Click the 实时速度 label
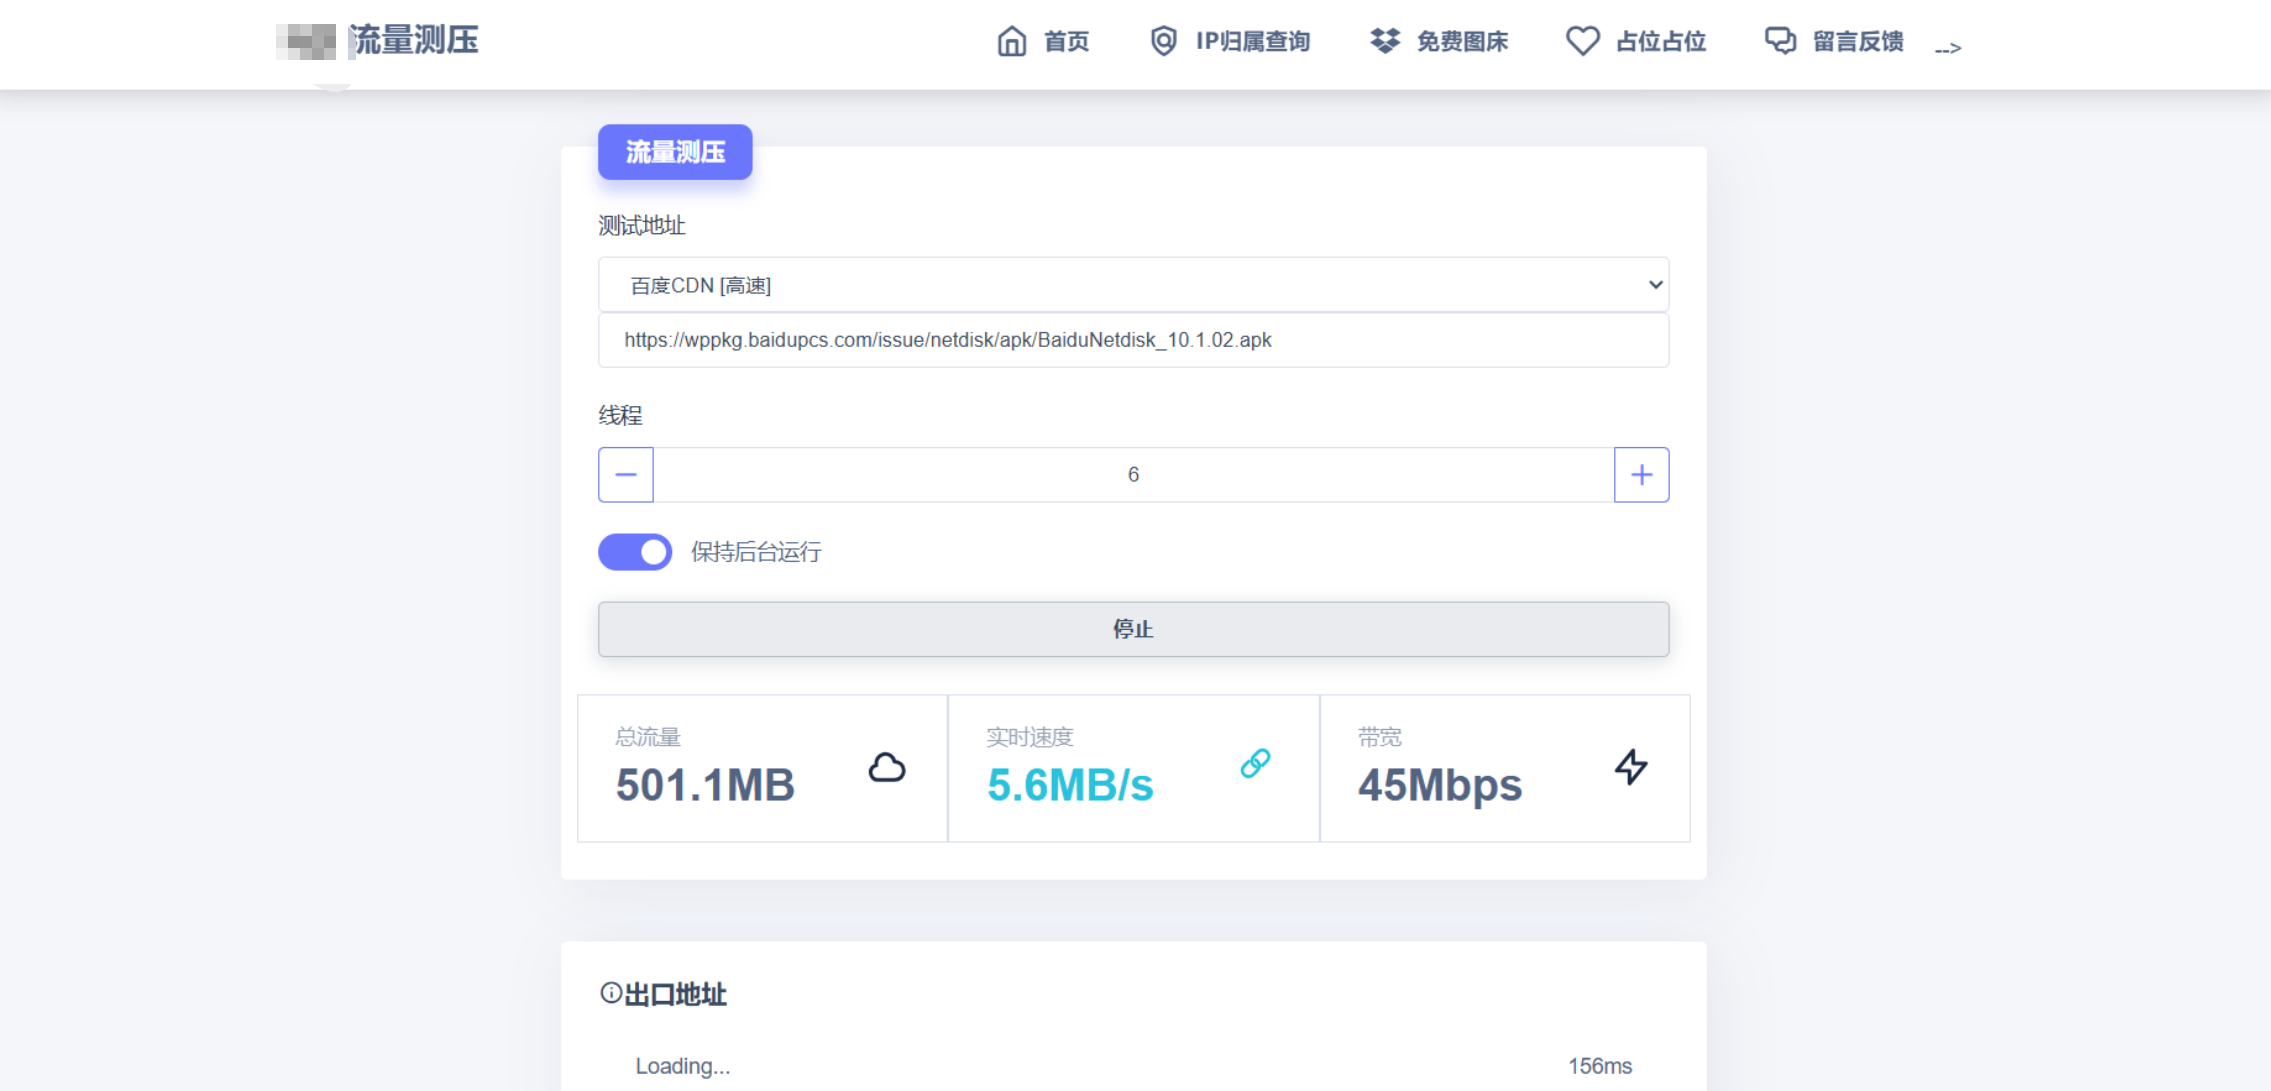Image resolution: width=2271 pixels, height=1091 pixels. click(x=1030, y=738)
